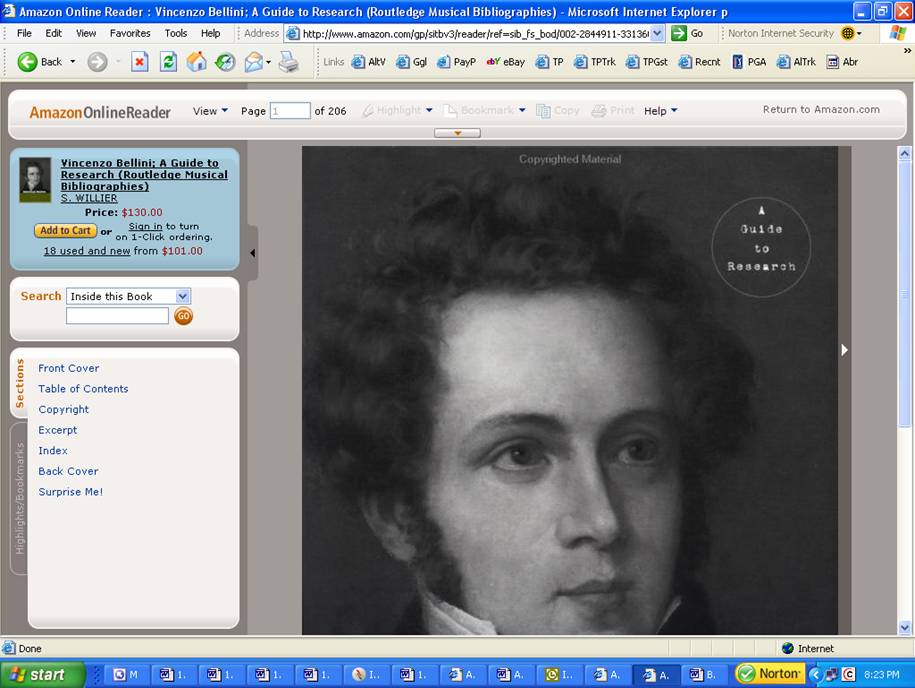Open the View dropdown menu
The image size is (915, 688).
[210, 111]
